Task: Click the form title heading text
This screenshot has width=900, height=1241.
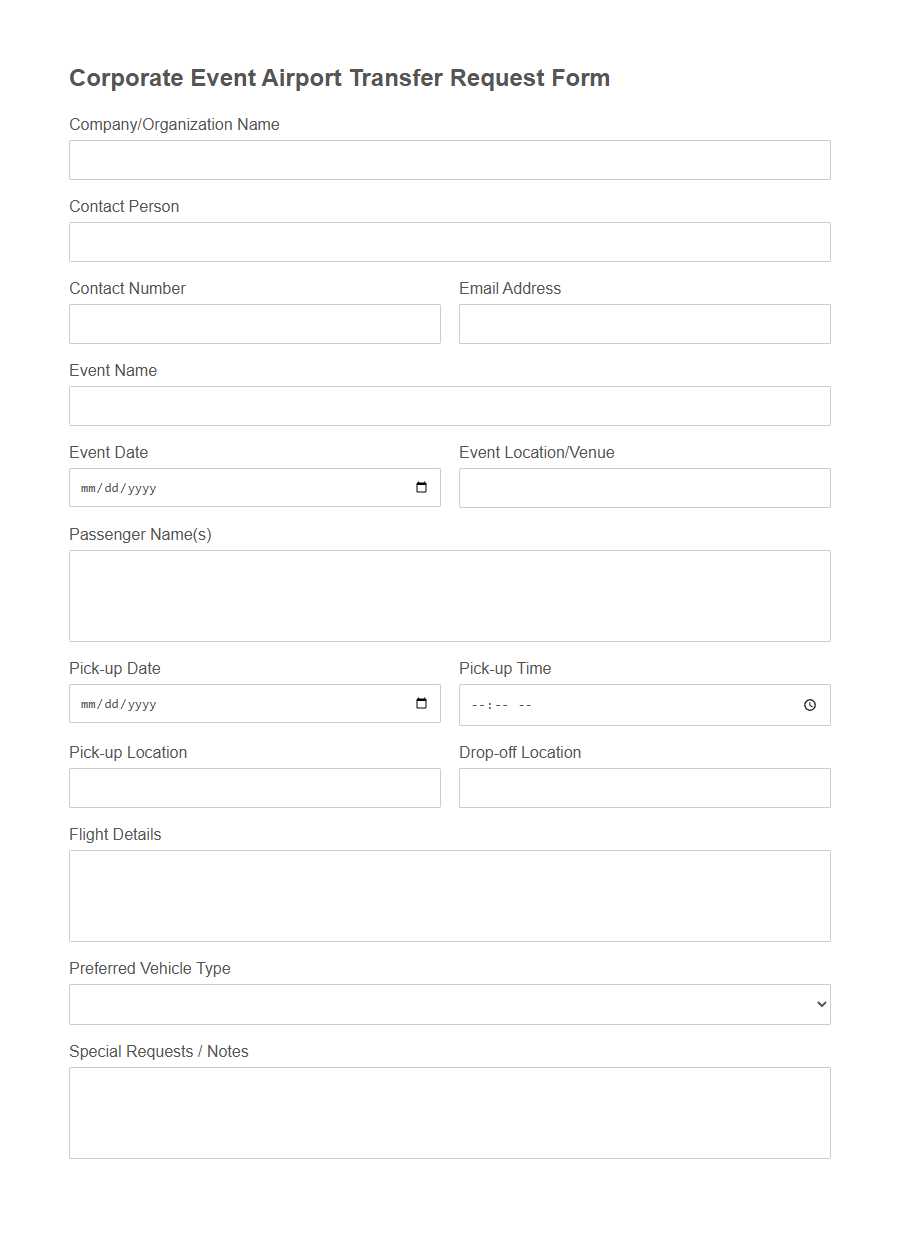Action: coord(339,77)
